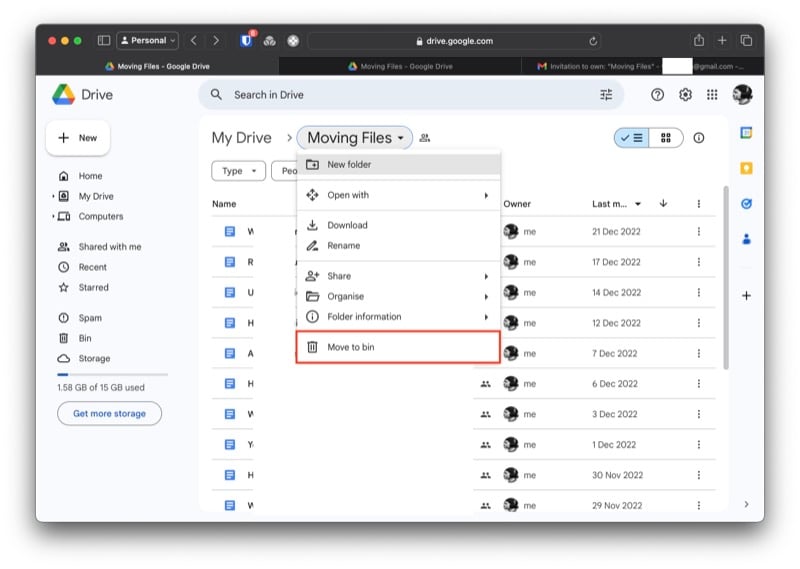Open the Google Keep side panel icon
The height and width of the screenshot is (569, 800).
coord(746,168)
